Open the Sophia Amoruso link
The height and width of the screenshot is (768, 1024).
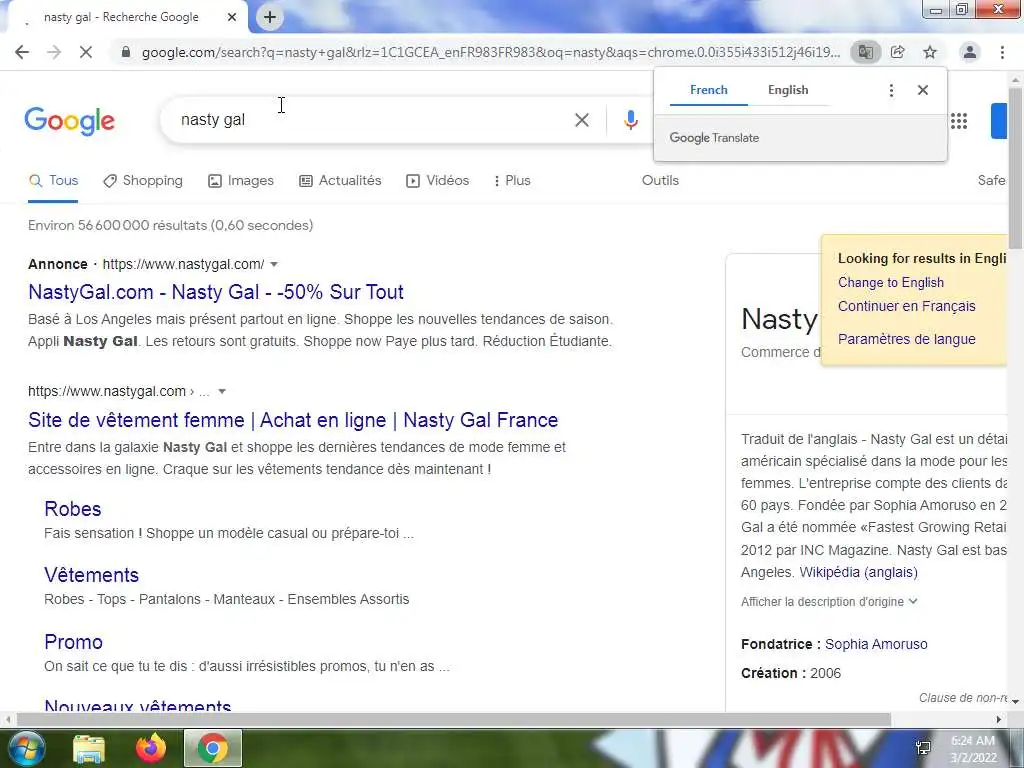pos(876,645)
